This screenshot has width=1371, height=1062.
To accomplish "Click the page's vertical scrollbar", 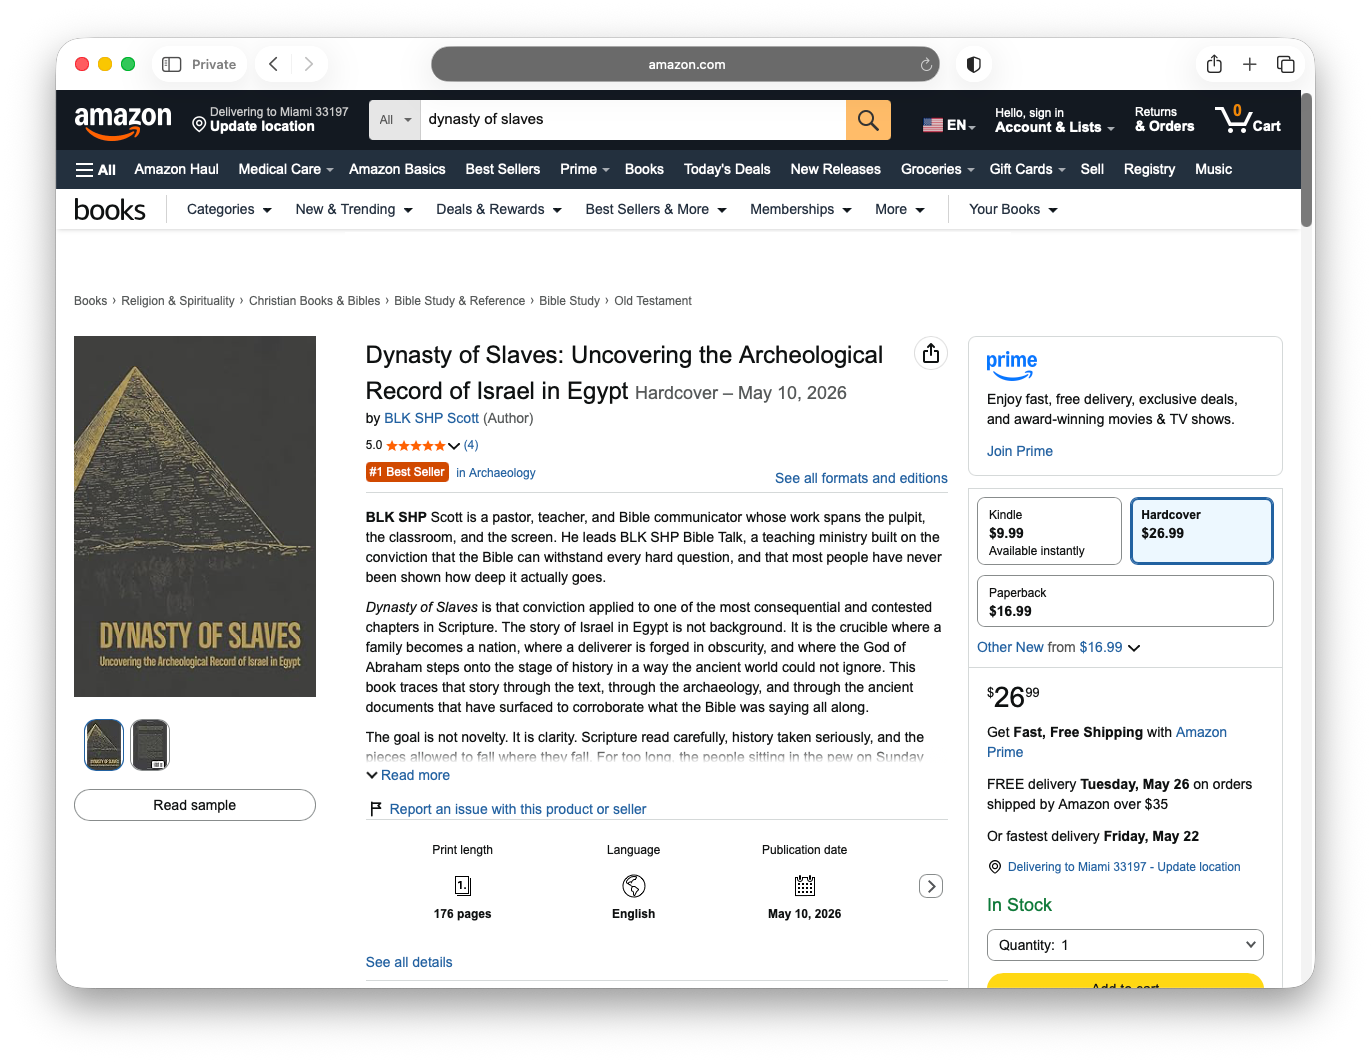I will coord(1306,160).
